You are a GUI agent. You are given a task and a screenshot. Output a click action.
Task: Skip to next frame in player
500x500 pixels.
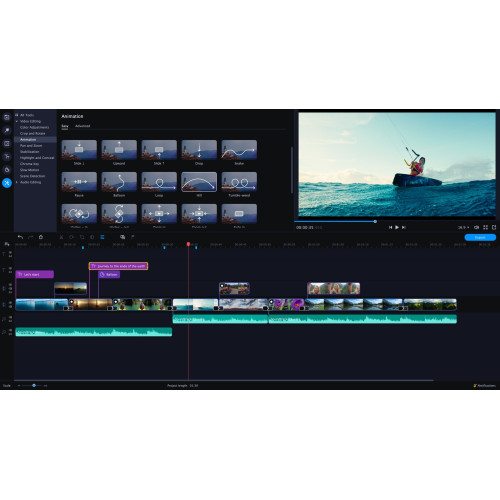click(x=404, y=227)
